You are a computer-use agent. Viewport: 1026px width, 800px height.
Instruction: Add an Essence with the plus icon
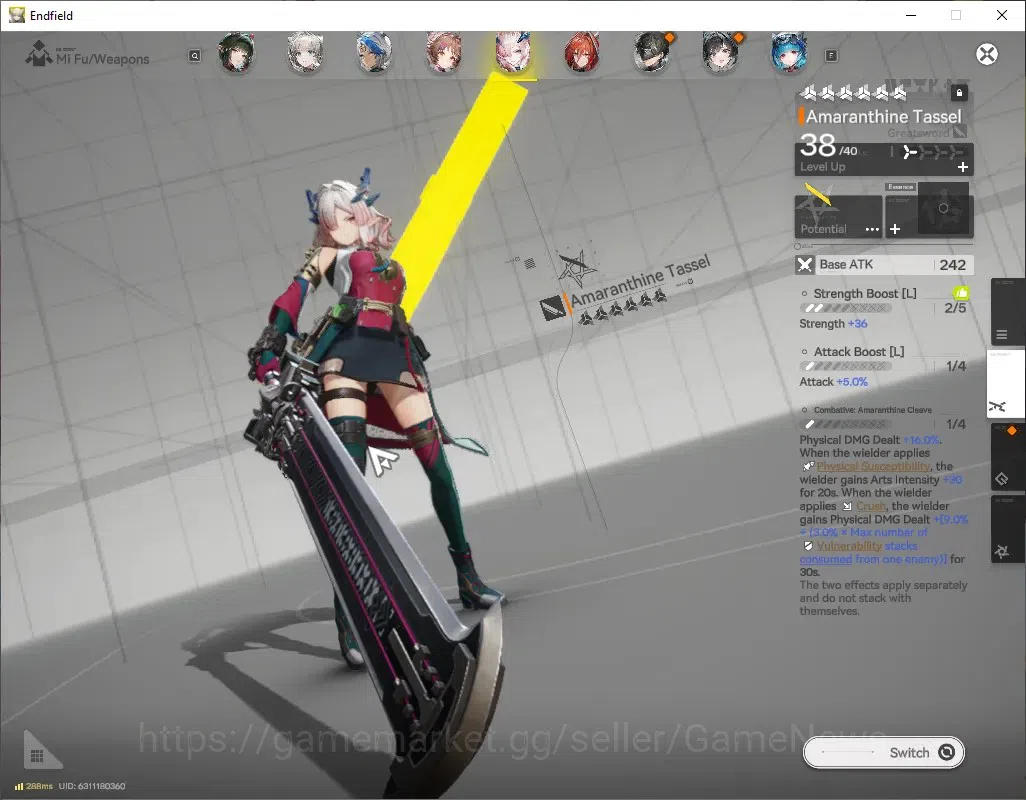(x=895, y=229)
